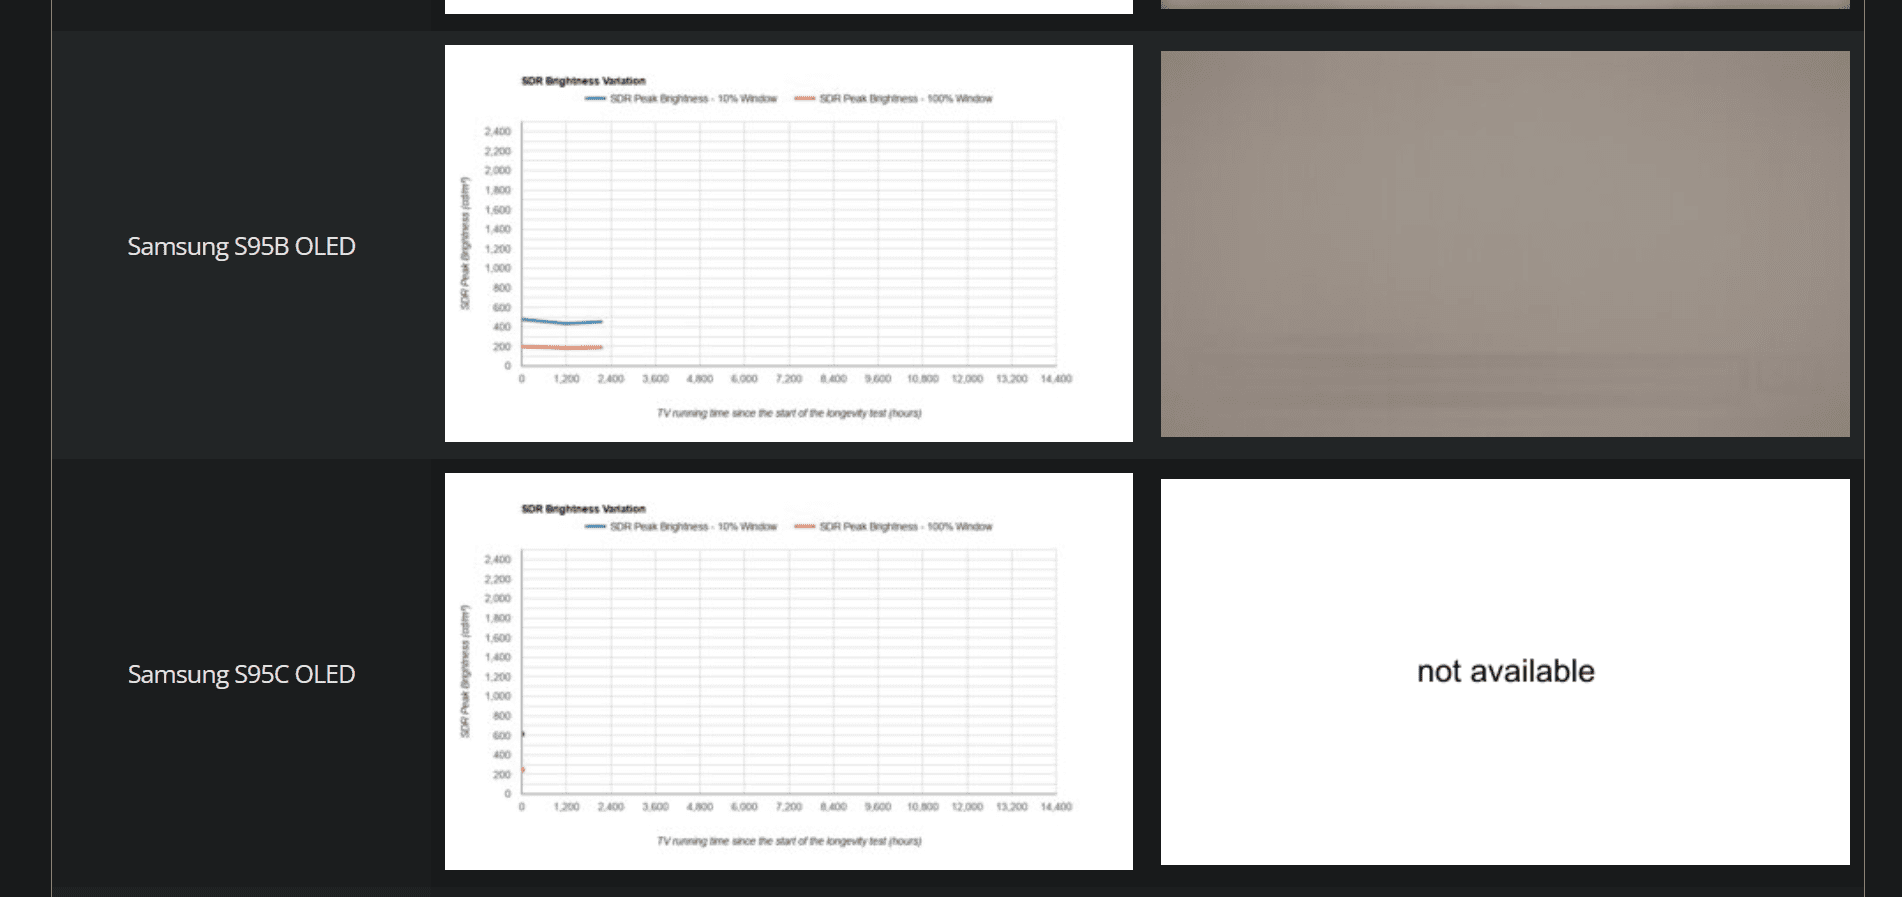Select the 'Samsung S95C OLED' row label
Image resolution: width=1902 pixels, height=897 pixels.
coord(241,674)
